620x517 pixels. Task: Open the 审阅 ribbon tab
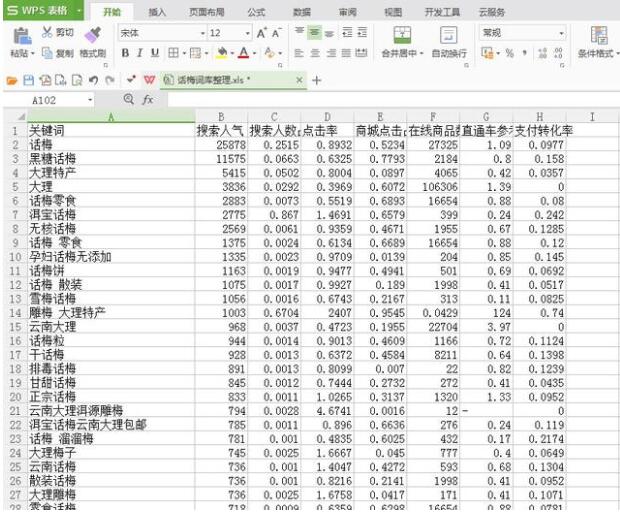pos(347,12)
